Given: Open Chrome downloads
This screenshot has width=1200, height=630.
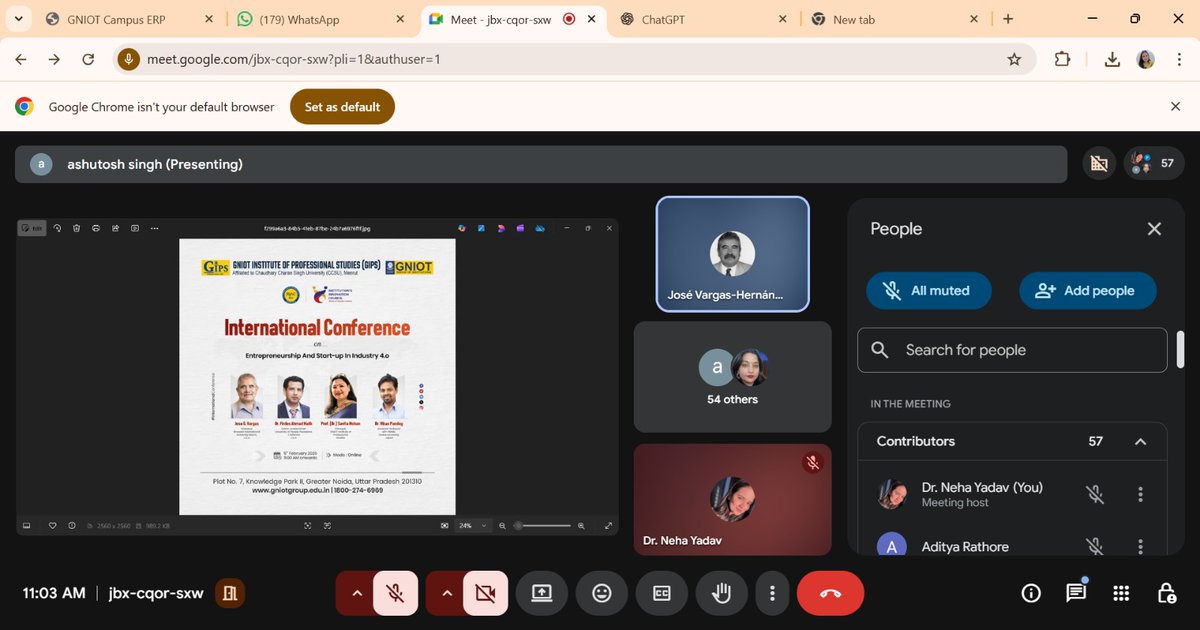Looking at the screenshot, I should (x=1112, y=59).
